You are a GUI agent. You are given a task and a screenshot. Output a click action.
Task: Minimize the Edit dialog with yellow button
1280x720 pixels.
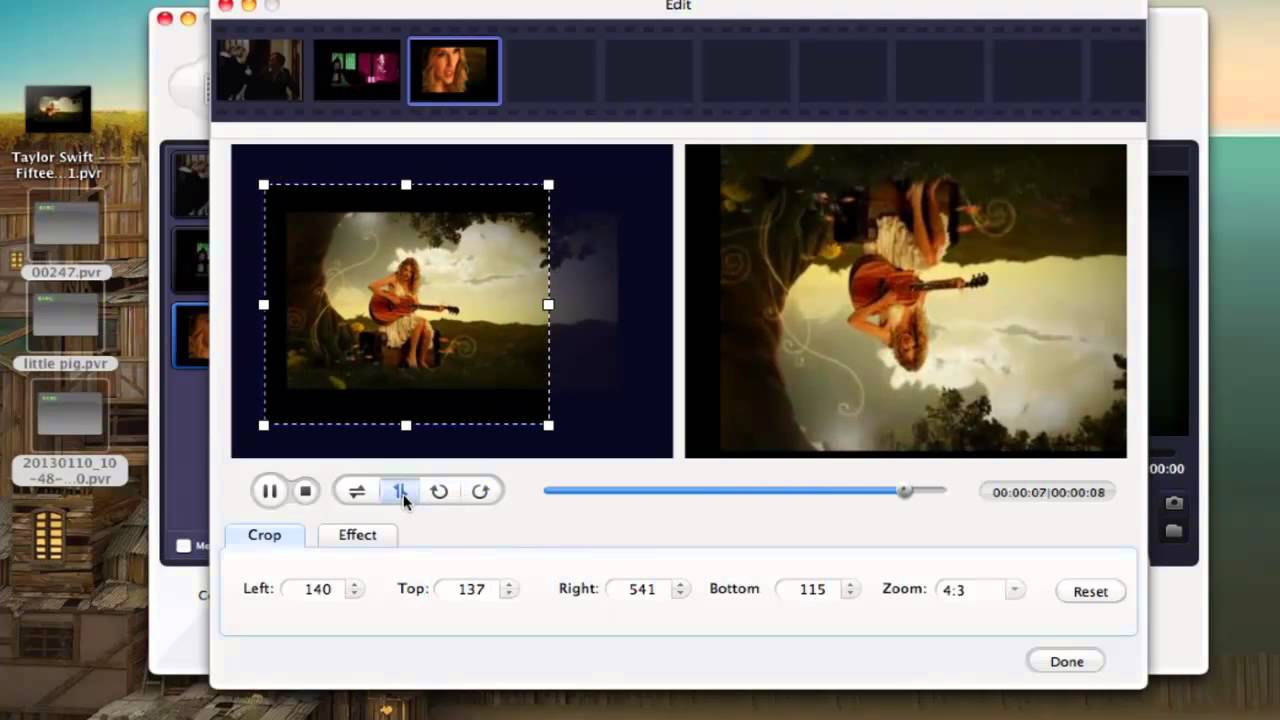coord(249,5)
